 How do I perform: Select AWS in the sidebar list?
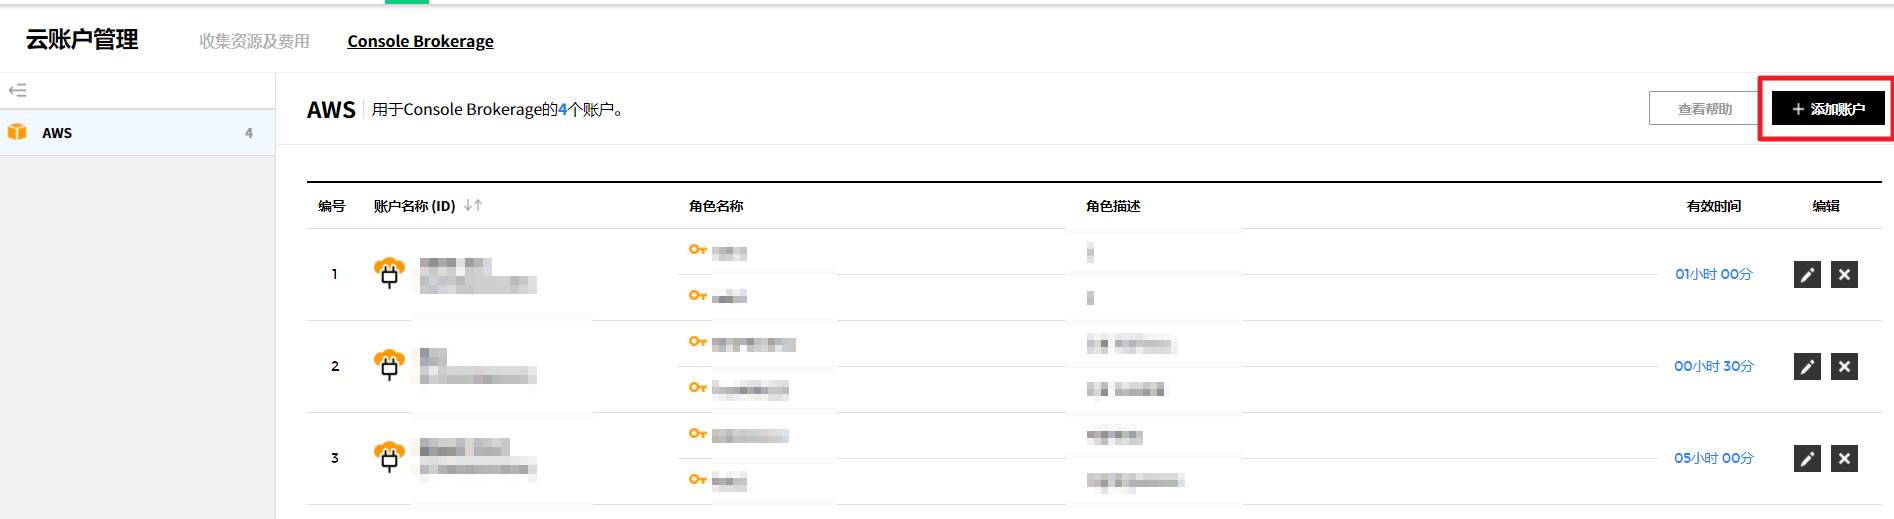[x=57, y=133]
